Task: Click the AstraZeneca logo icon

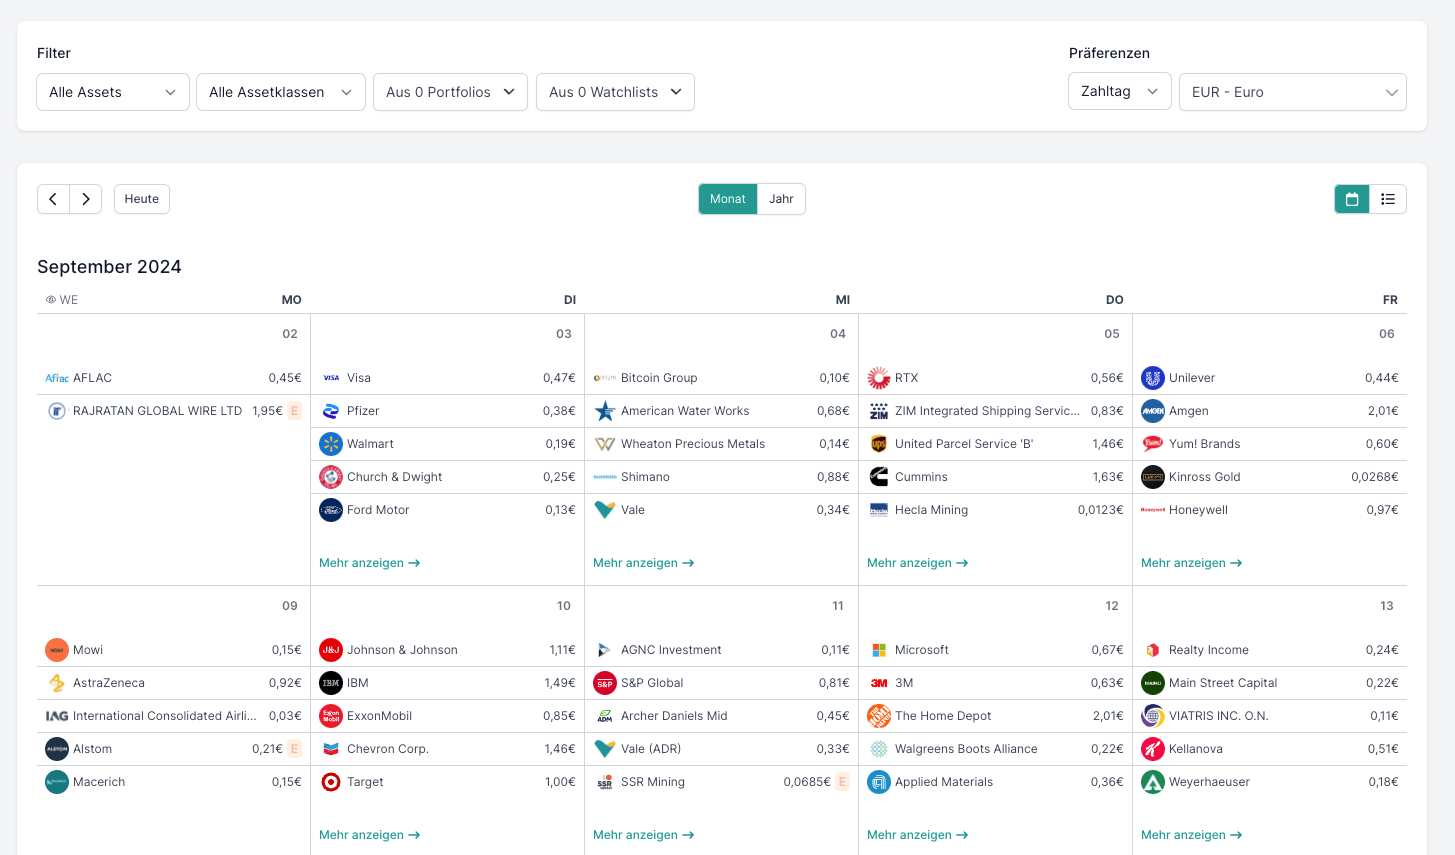Action: (x=57, y=683)
